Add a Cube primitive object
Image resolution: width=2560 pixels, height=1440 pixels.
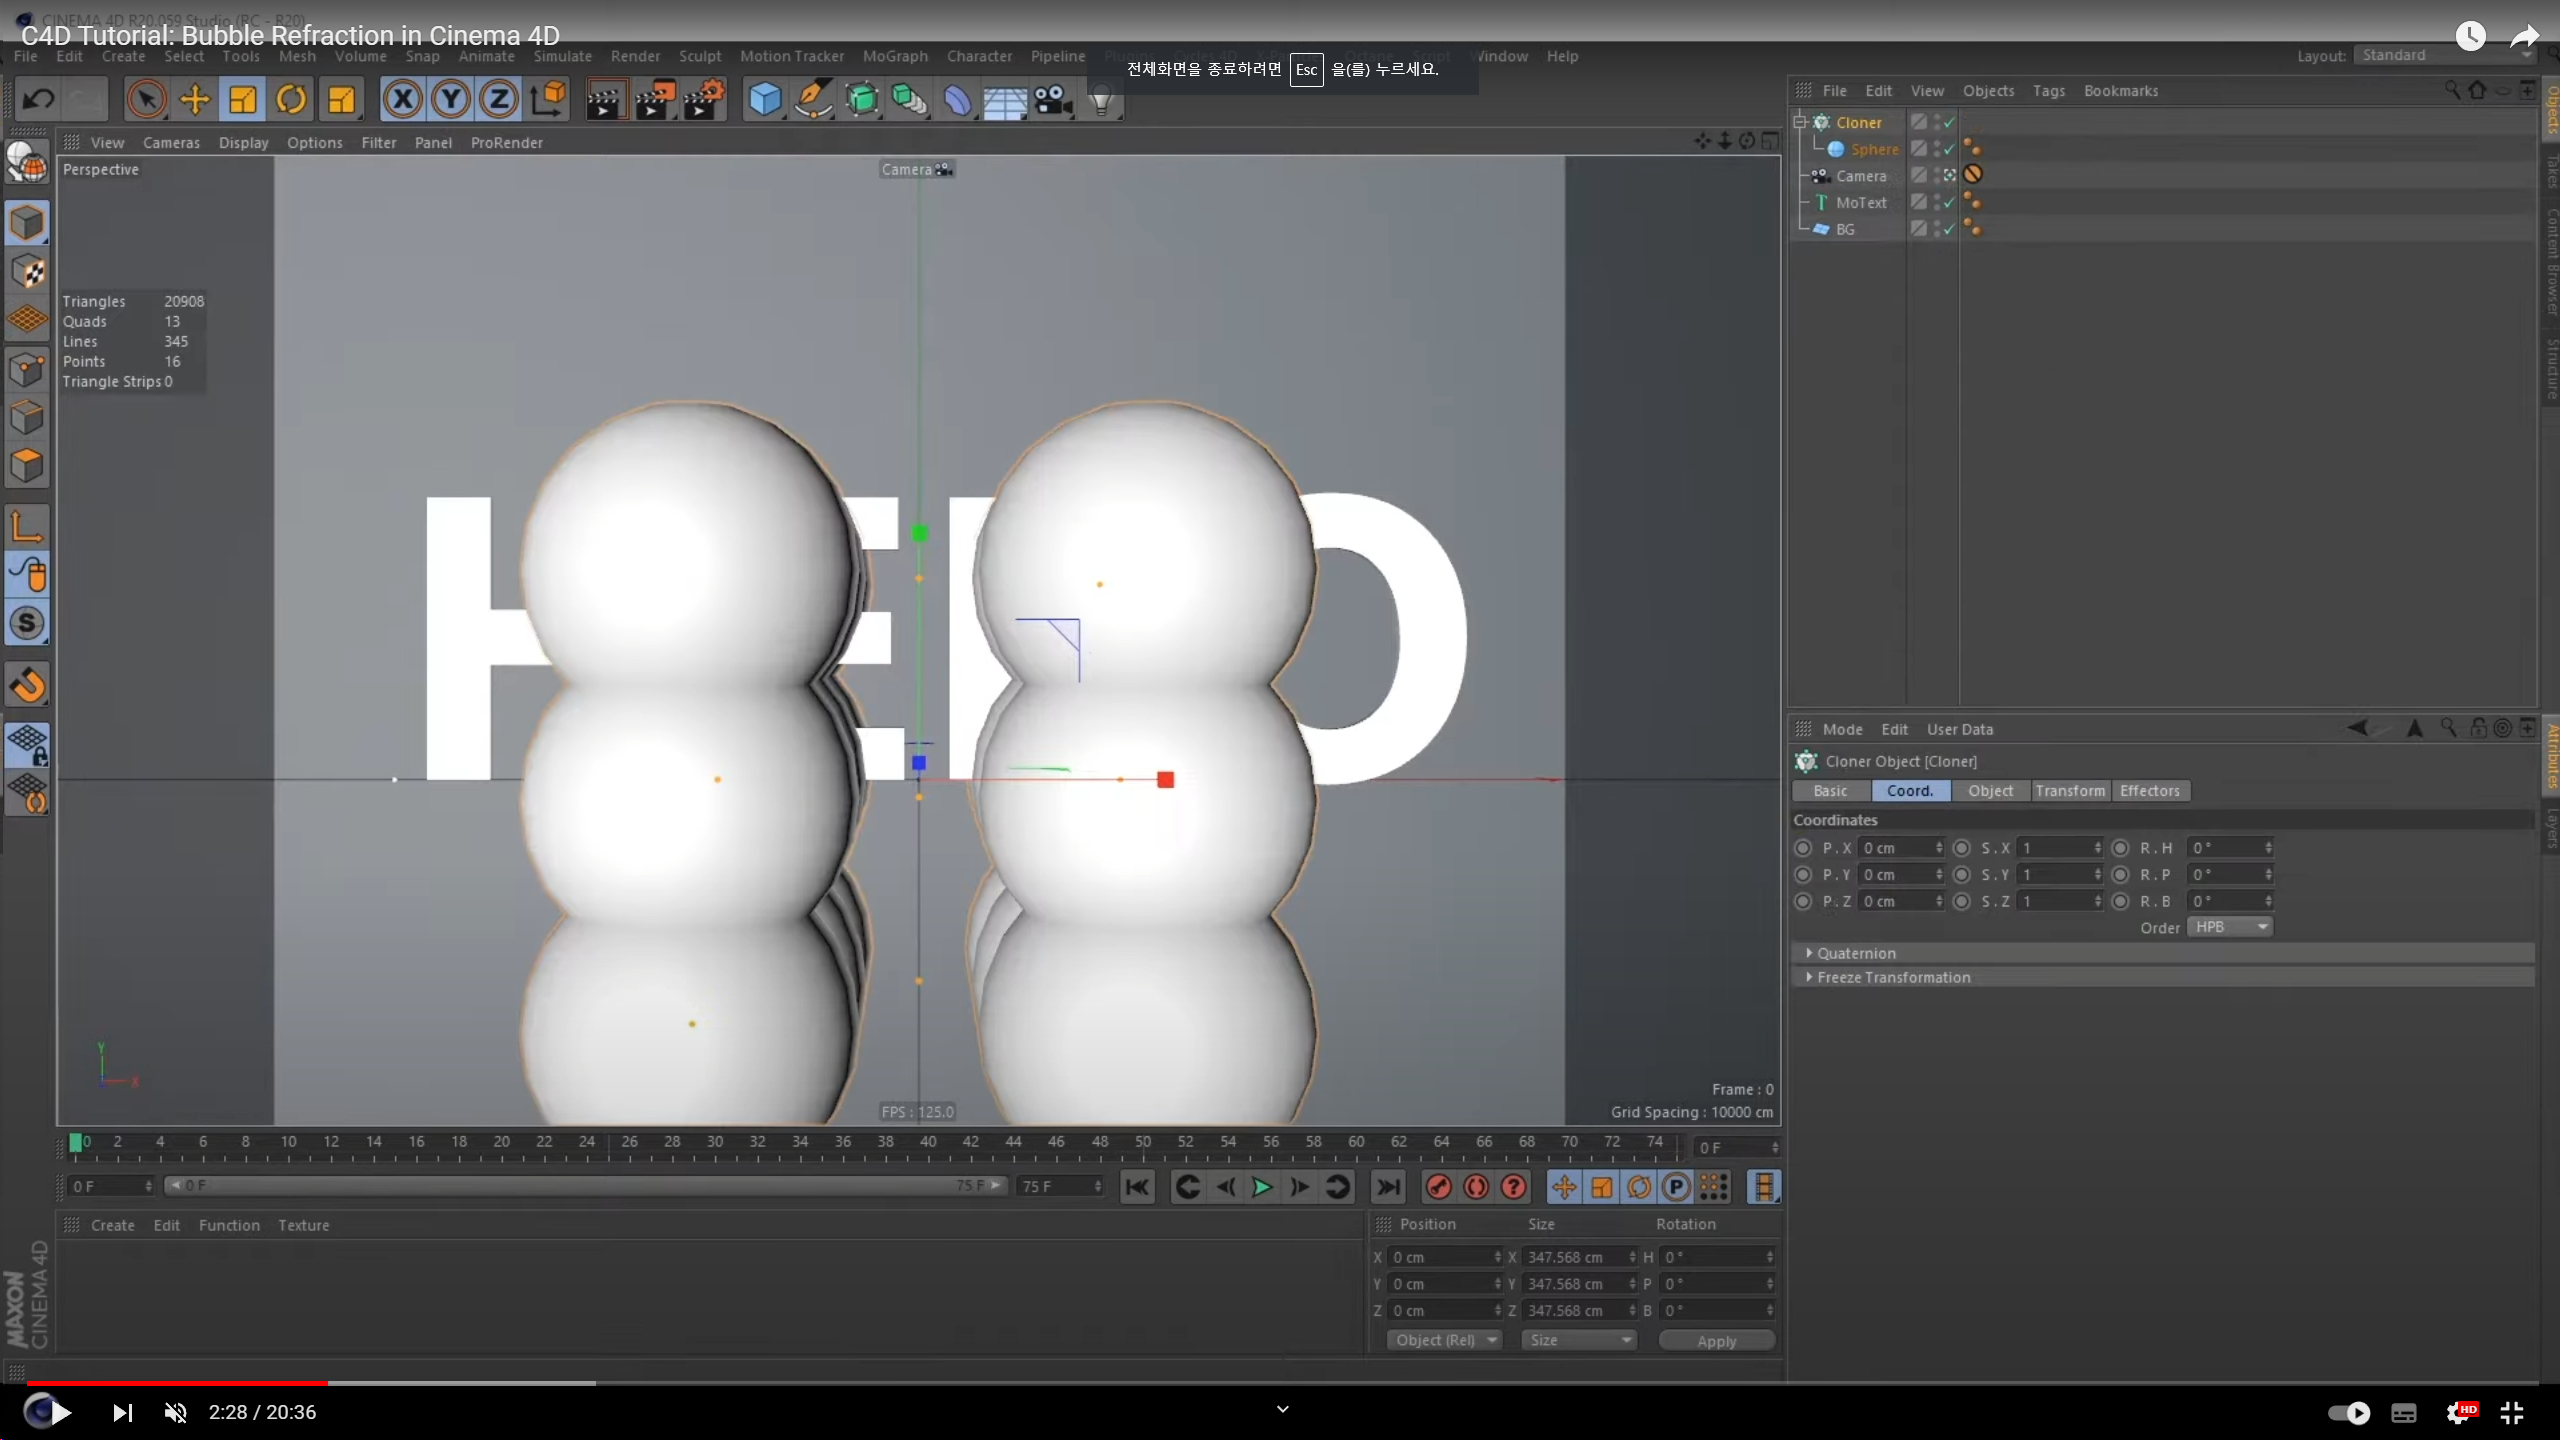[x=765, y=100]
